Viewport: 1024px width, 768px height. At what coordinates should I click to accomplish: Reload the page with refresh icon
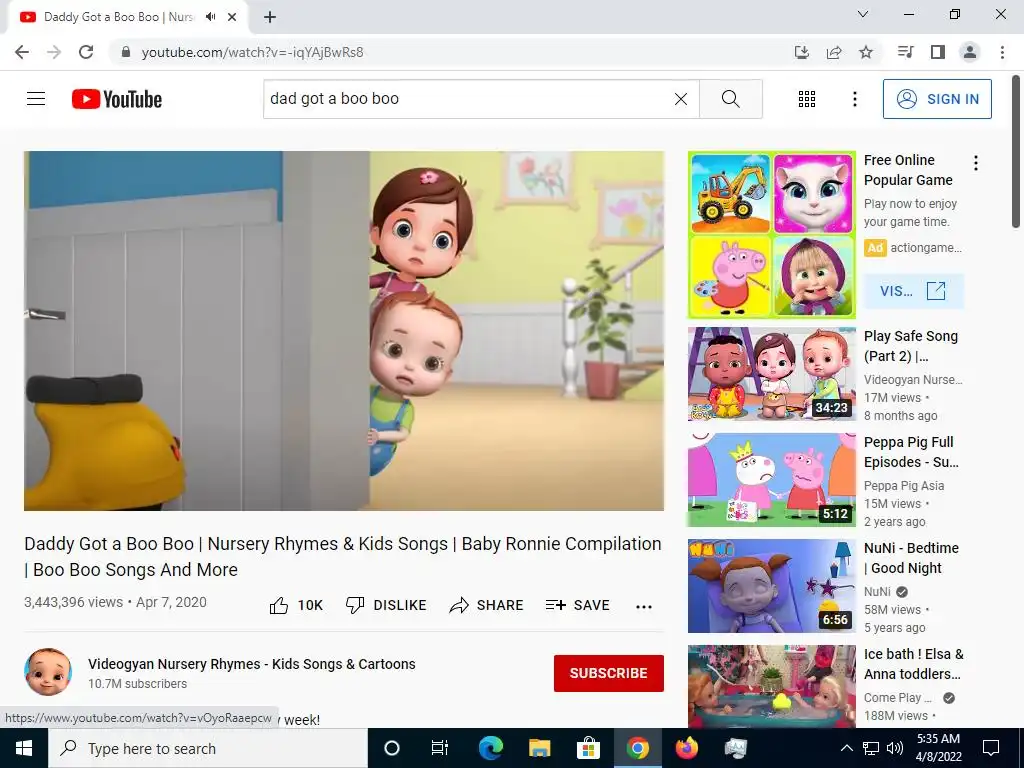tap(86, 52)
